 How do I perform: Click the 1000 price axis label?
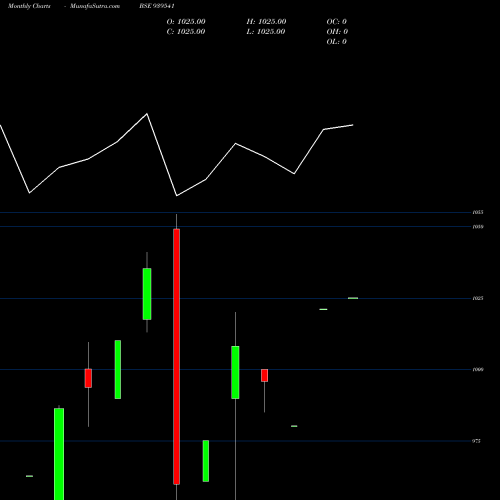pos(478,370)
